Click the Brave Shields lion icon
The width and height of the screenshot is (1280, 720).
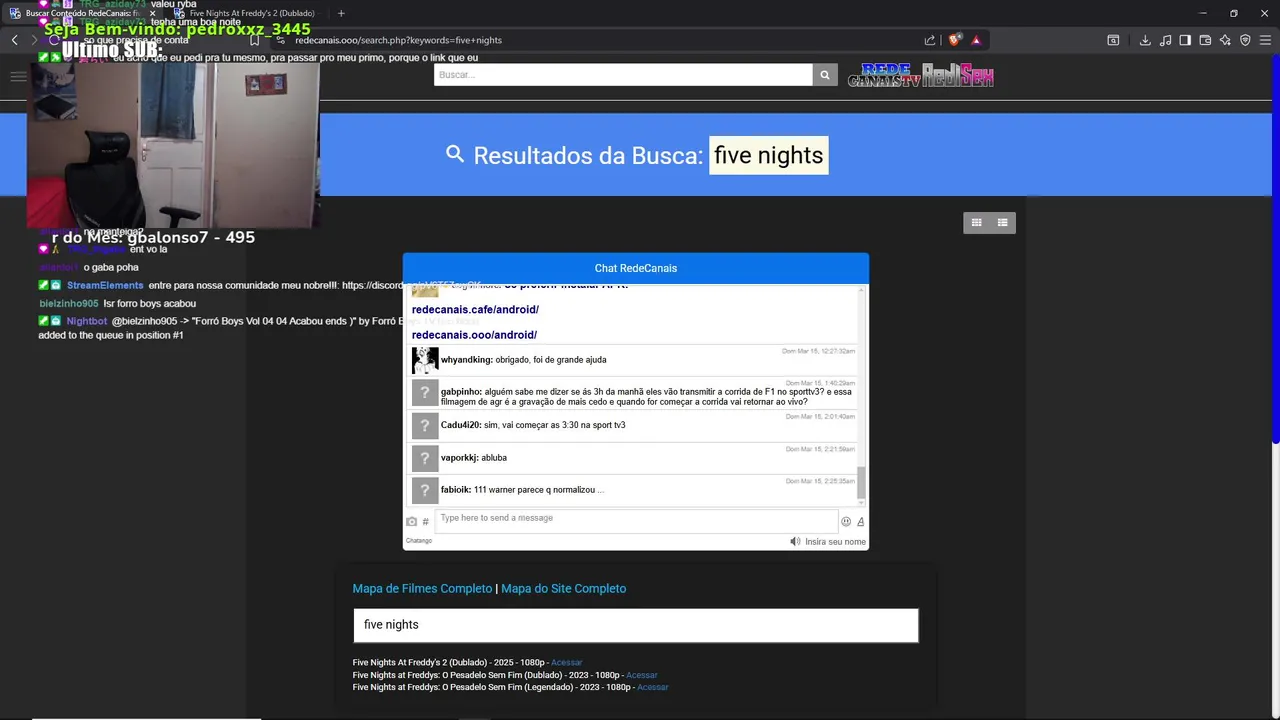pyautogui.click(x=955, y=40)
